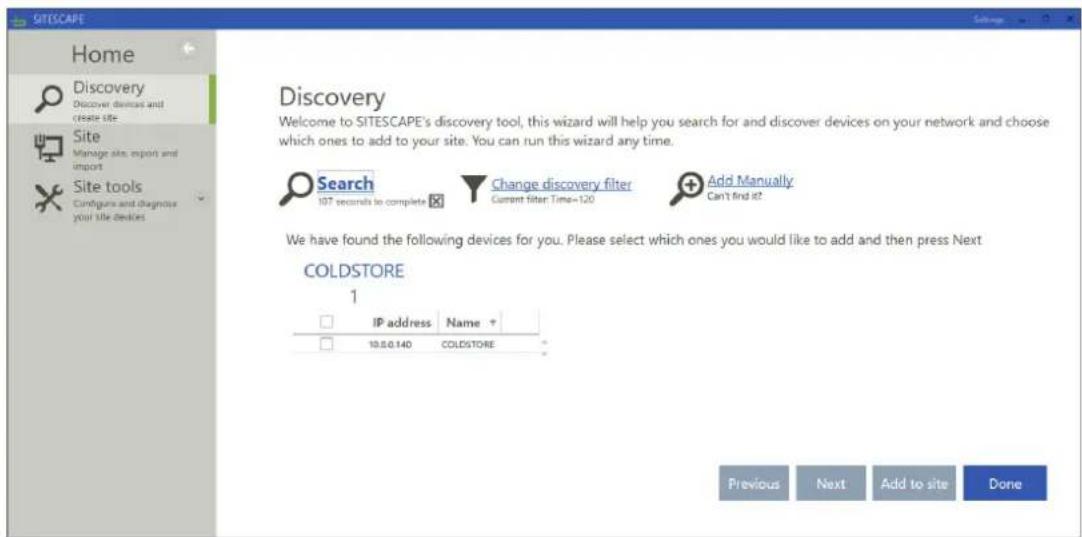Click the "107 seconds to complete" text
The width and height of the screenshot is (1082, 537).
click(372, 202)
